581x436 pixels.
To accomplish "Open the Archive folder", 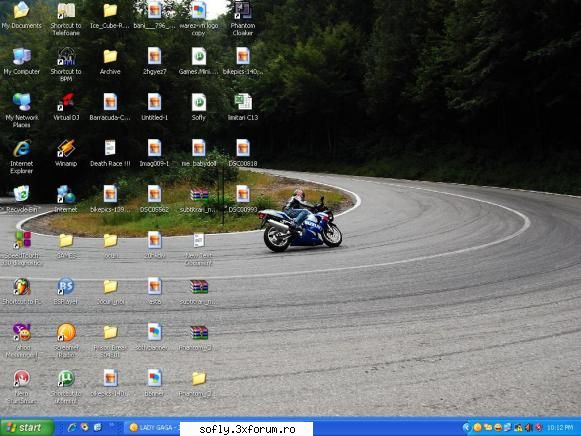I will coord(110,61).
